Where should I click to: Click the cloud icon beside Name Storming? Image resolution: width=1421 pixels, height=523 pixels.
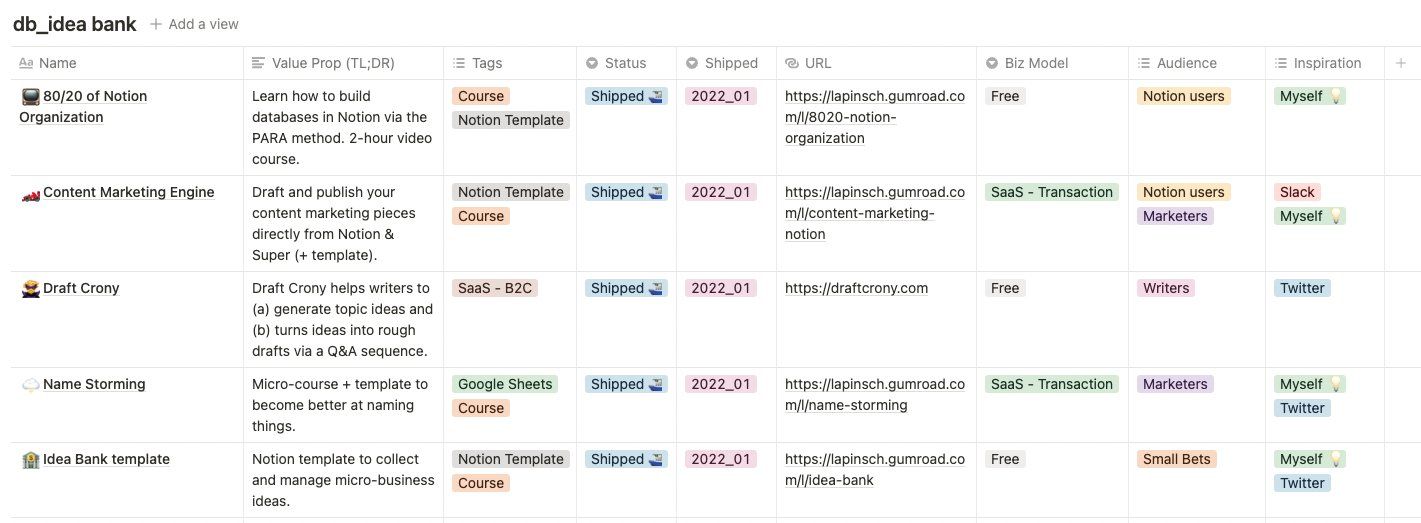(x=30, y=385)
